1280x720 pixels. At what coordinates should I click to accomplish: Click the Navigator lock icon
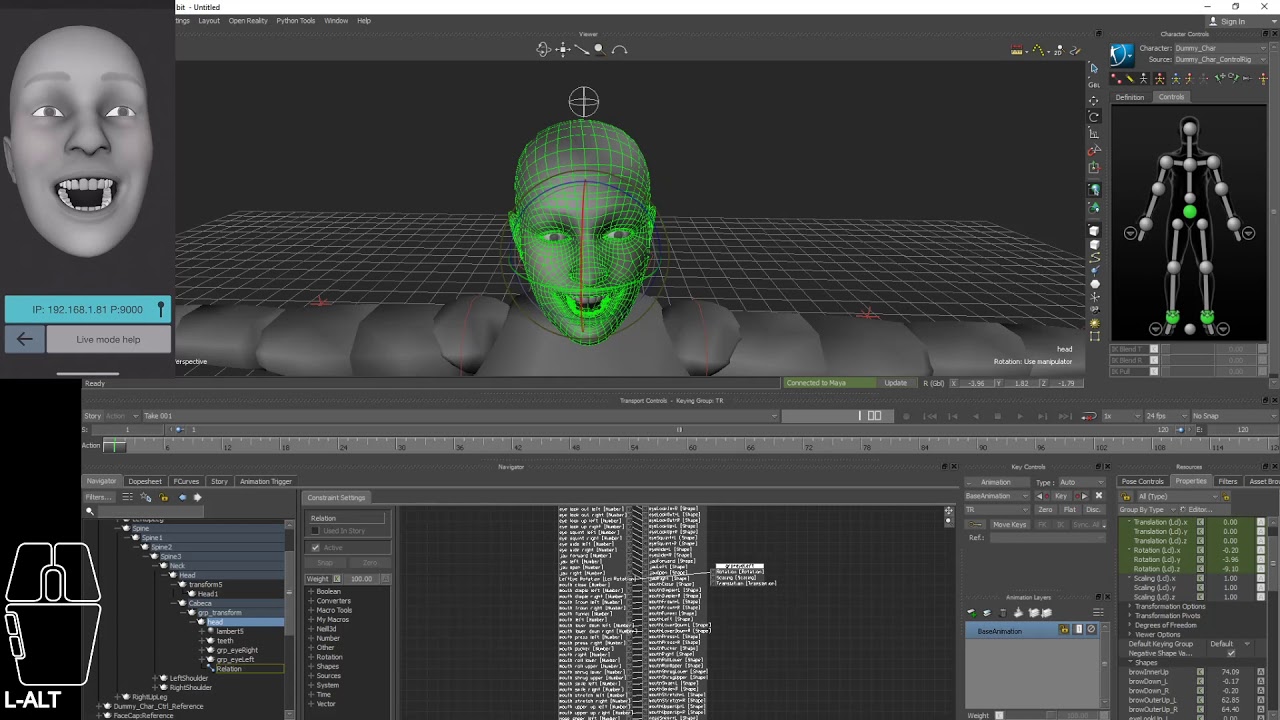coord(164,497)
